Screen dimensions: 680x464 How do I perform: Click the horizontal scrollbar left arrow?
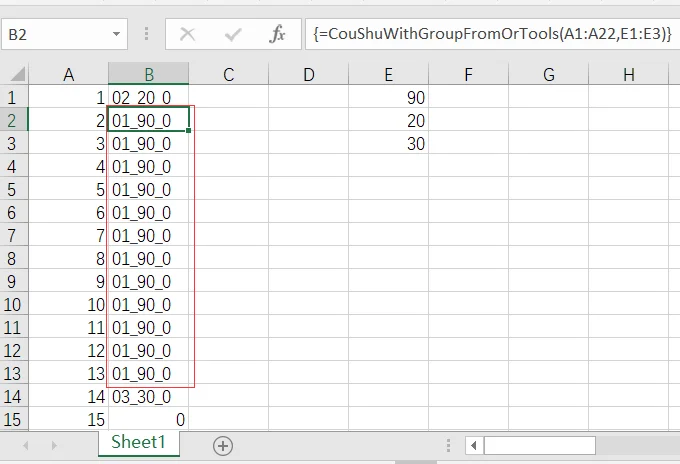[x=474, y=445]
